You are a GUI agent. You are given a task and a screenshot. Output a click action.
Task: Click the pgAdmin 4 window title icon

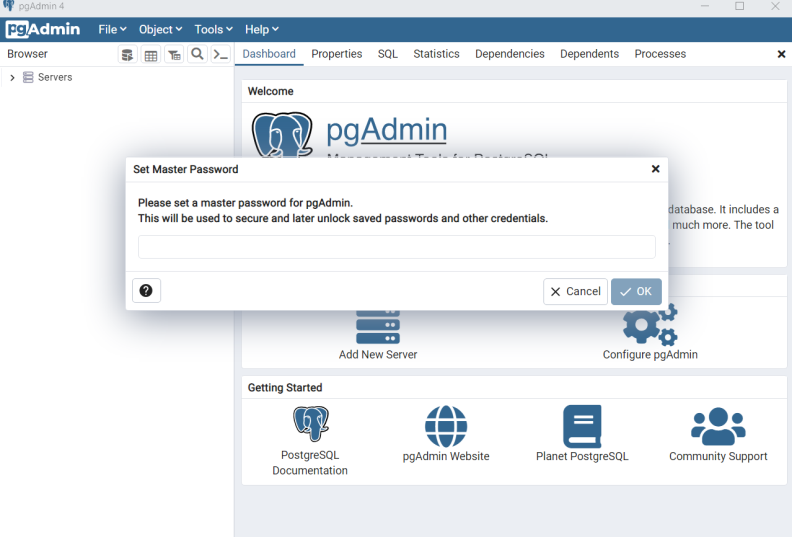click(x=9, y=6)
